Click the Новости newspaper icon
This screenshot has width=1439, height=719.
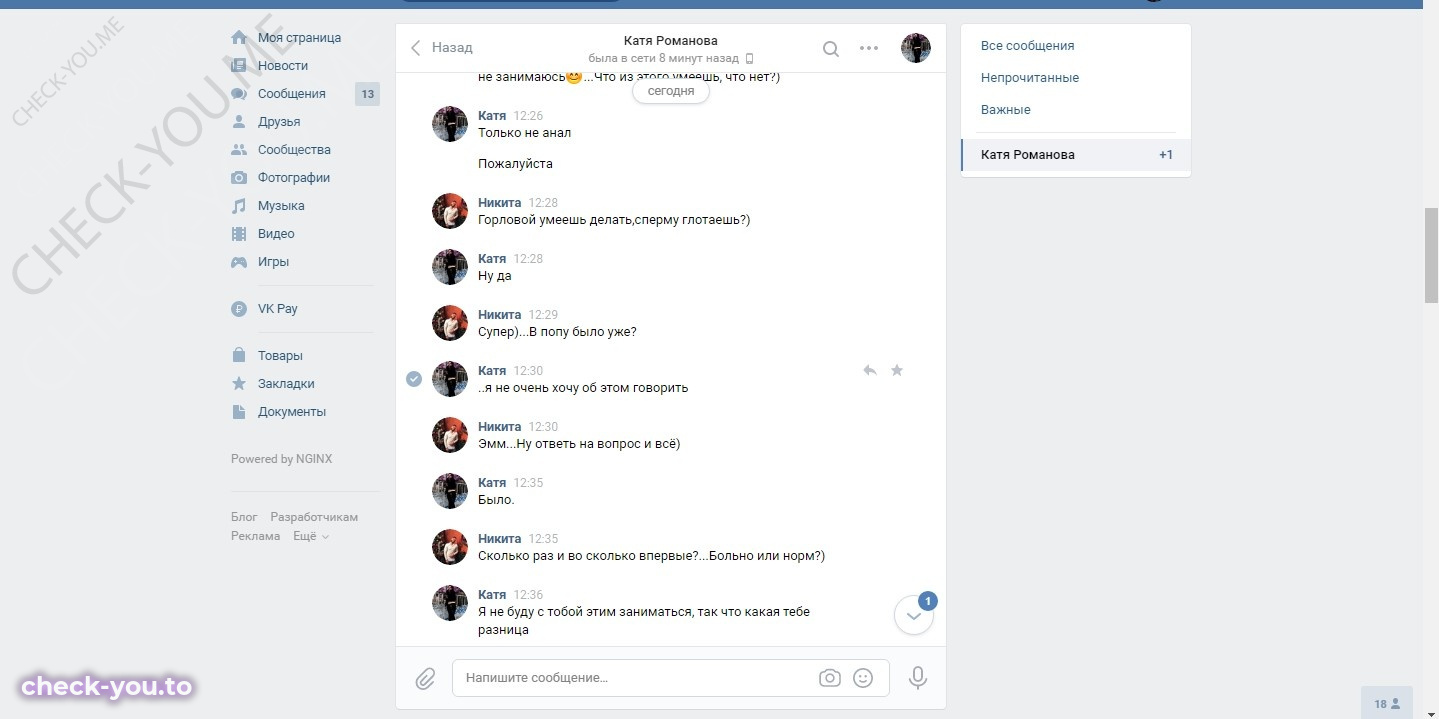pos(239,65)
